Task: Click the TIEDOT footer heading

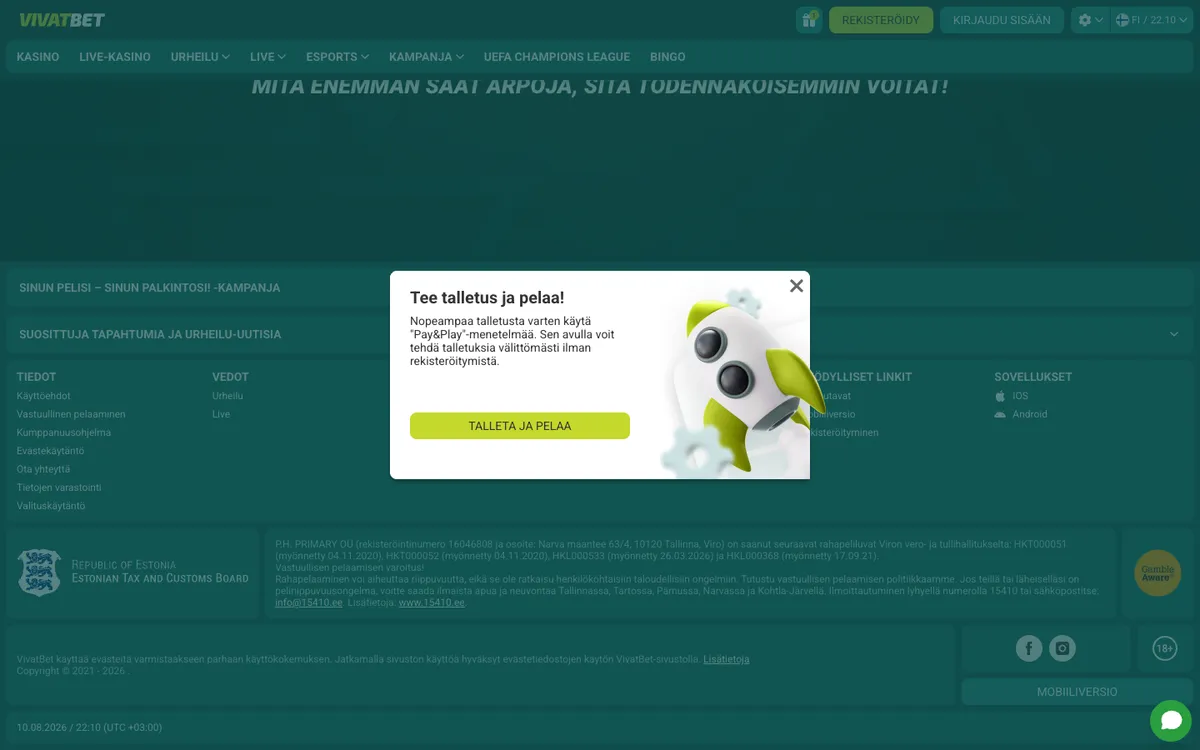Action: click(x=37, y=377)
